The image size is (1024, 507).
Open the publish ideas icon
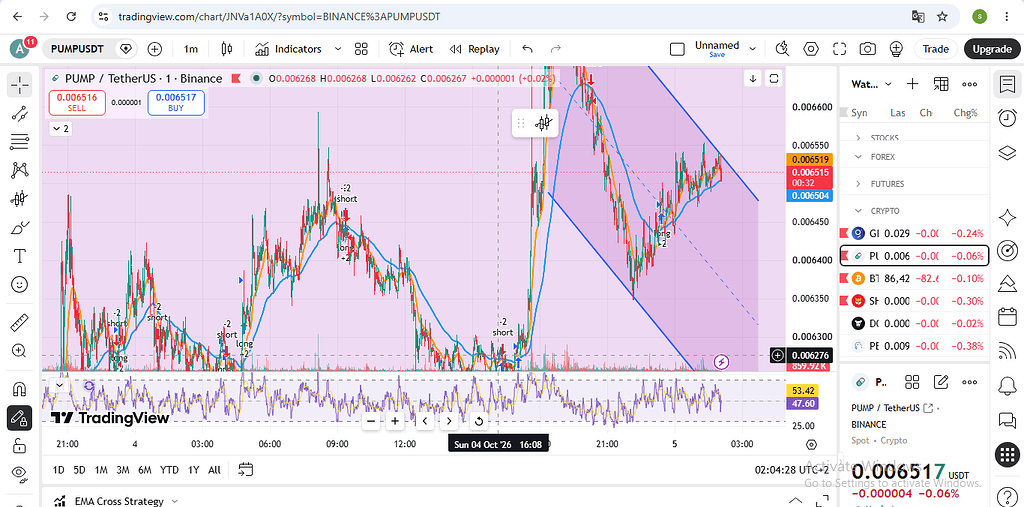pyautogui.click(x=896, y=49)
